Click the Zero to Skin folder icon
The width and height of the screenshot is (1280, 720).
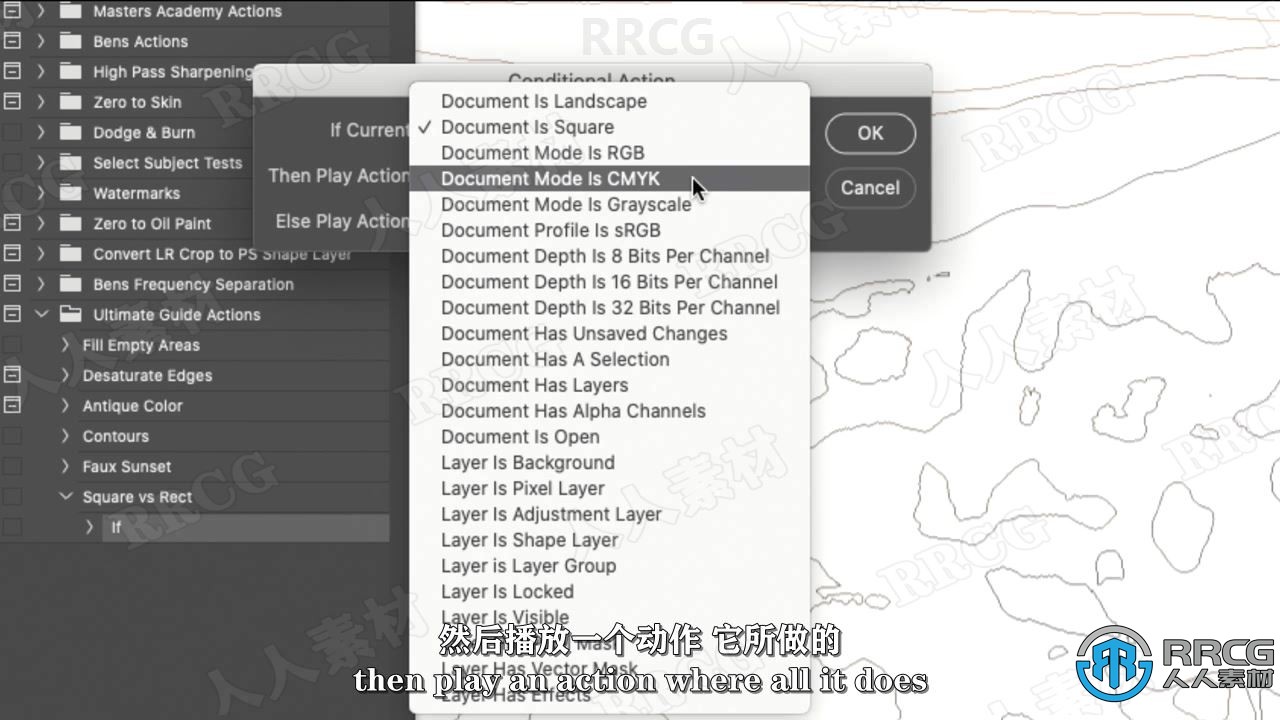70,102
